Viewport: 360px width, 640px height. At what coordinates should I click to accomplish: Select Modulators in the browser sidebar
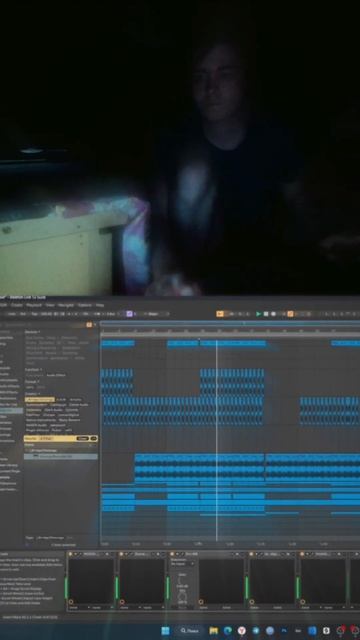click(x=8, y=398)
